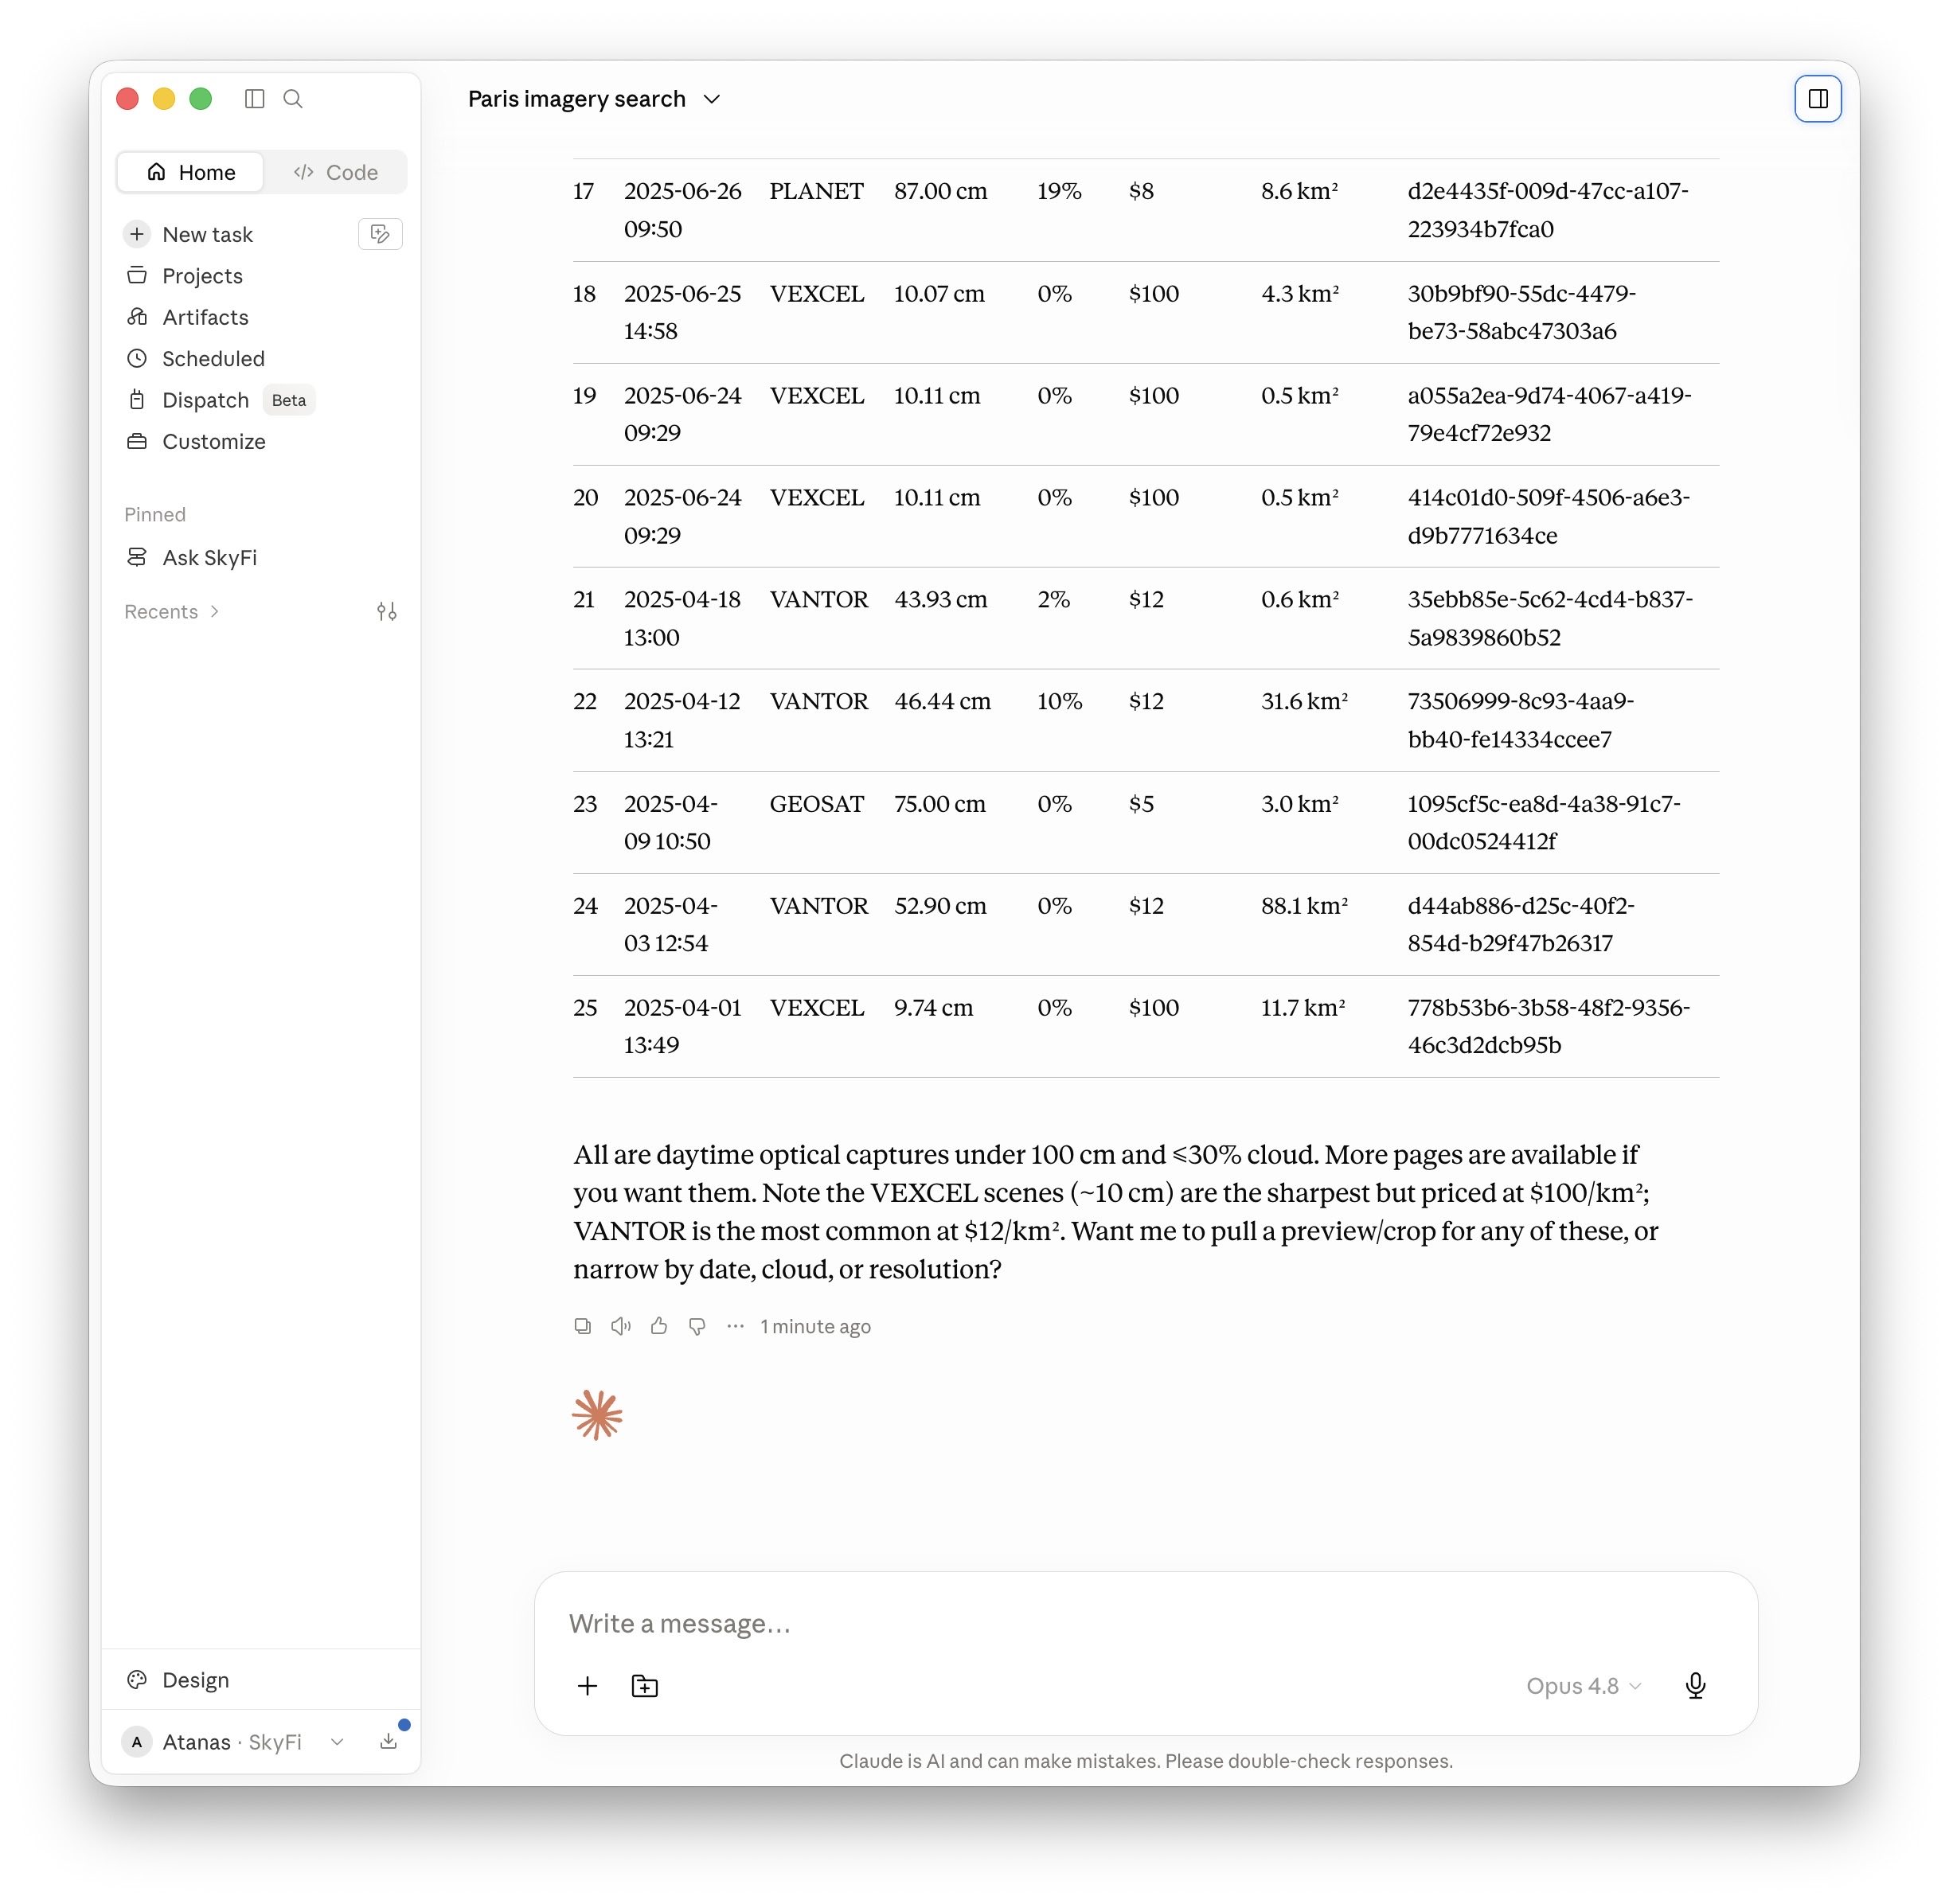Image resolution: width=1949 pixels, height=1904 pixels.
Task: Open more actions ellipsis for response
Action: pos(735,1326)
